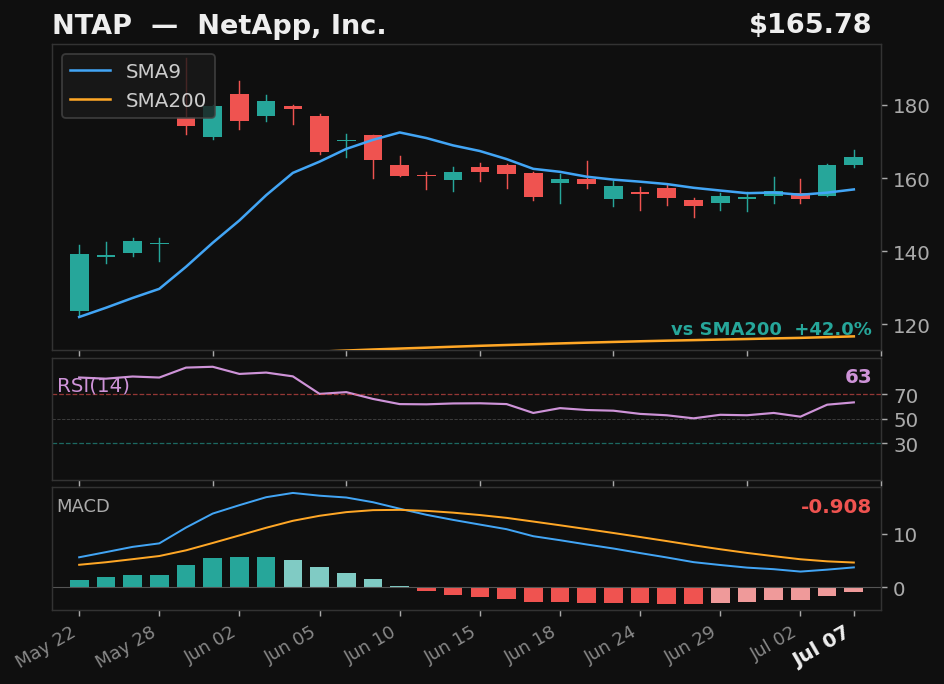Click the large green May 22 candlestick
This screenshot has width=944, height=684.
point(79,282)
